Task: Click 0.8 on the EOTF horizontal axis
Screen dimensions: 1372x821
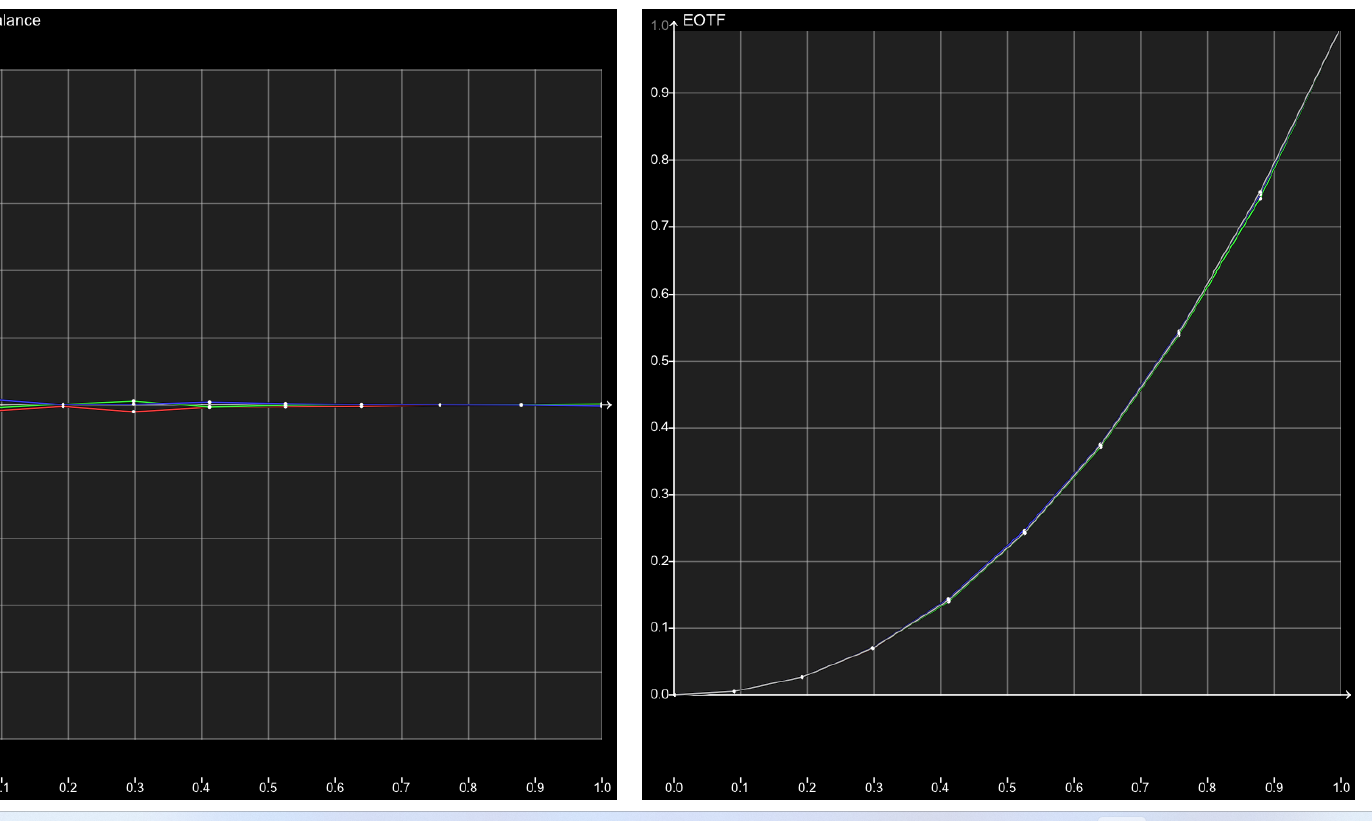Action: [1207, 787]
